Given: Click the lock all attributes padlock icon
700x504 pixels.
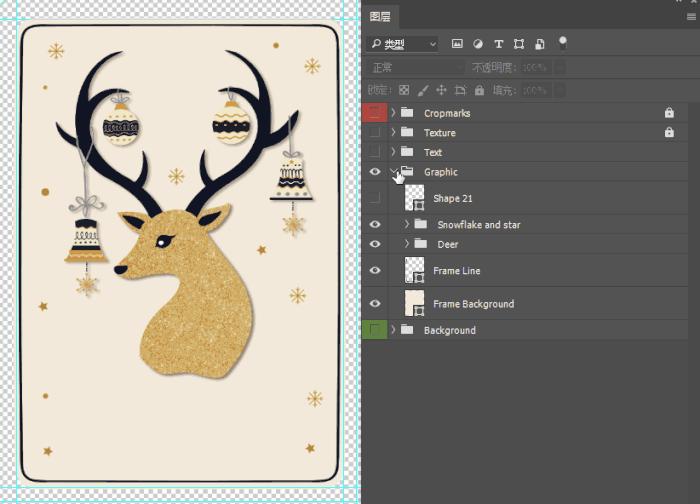Looking at the screenshot, I should pos(479,90).
